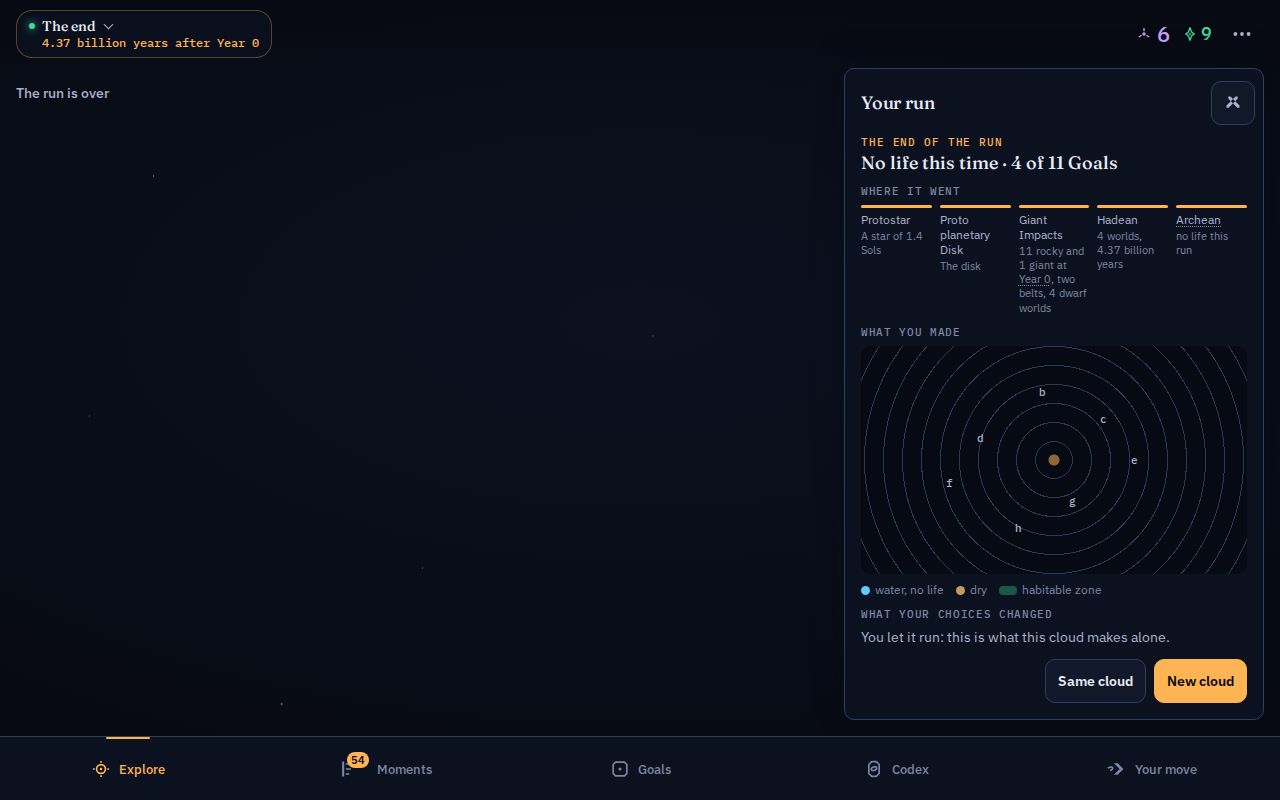Click the "WHAT YOU MADE" section label

[910, 332]
